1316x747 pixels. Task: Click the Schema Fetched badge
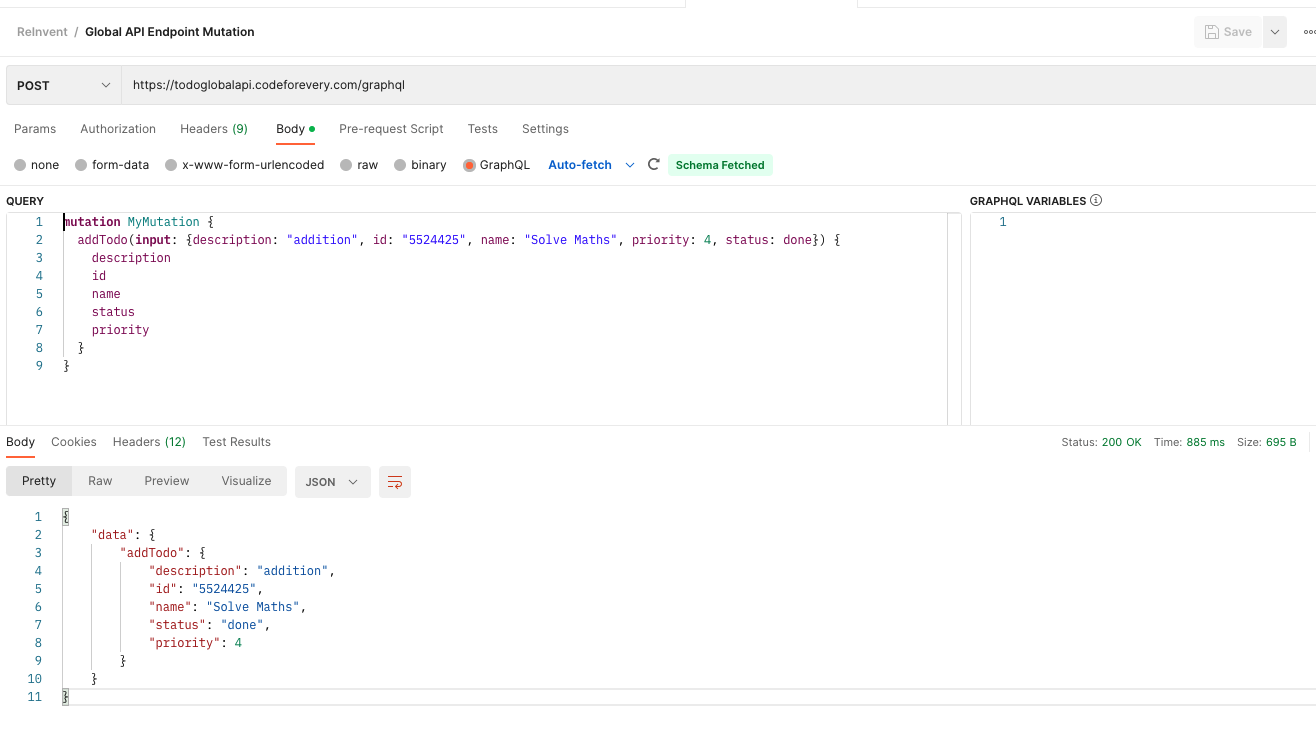(x=720, y=165)
